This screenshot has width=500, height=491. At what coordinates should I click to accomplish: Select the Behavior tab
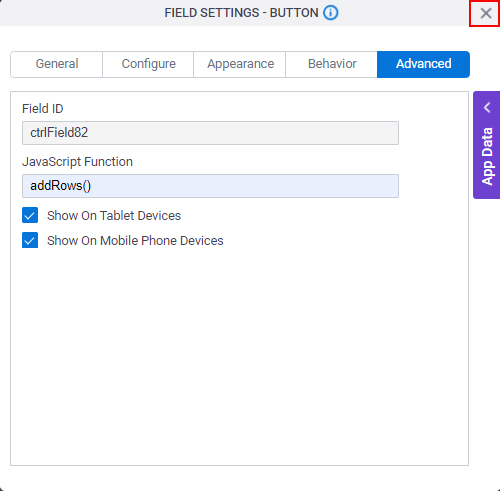[x=332, y=64]
